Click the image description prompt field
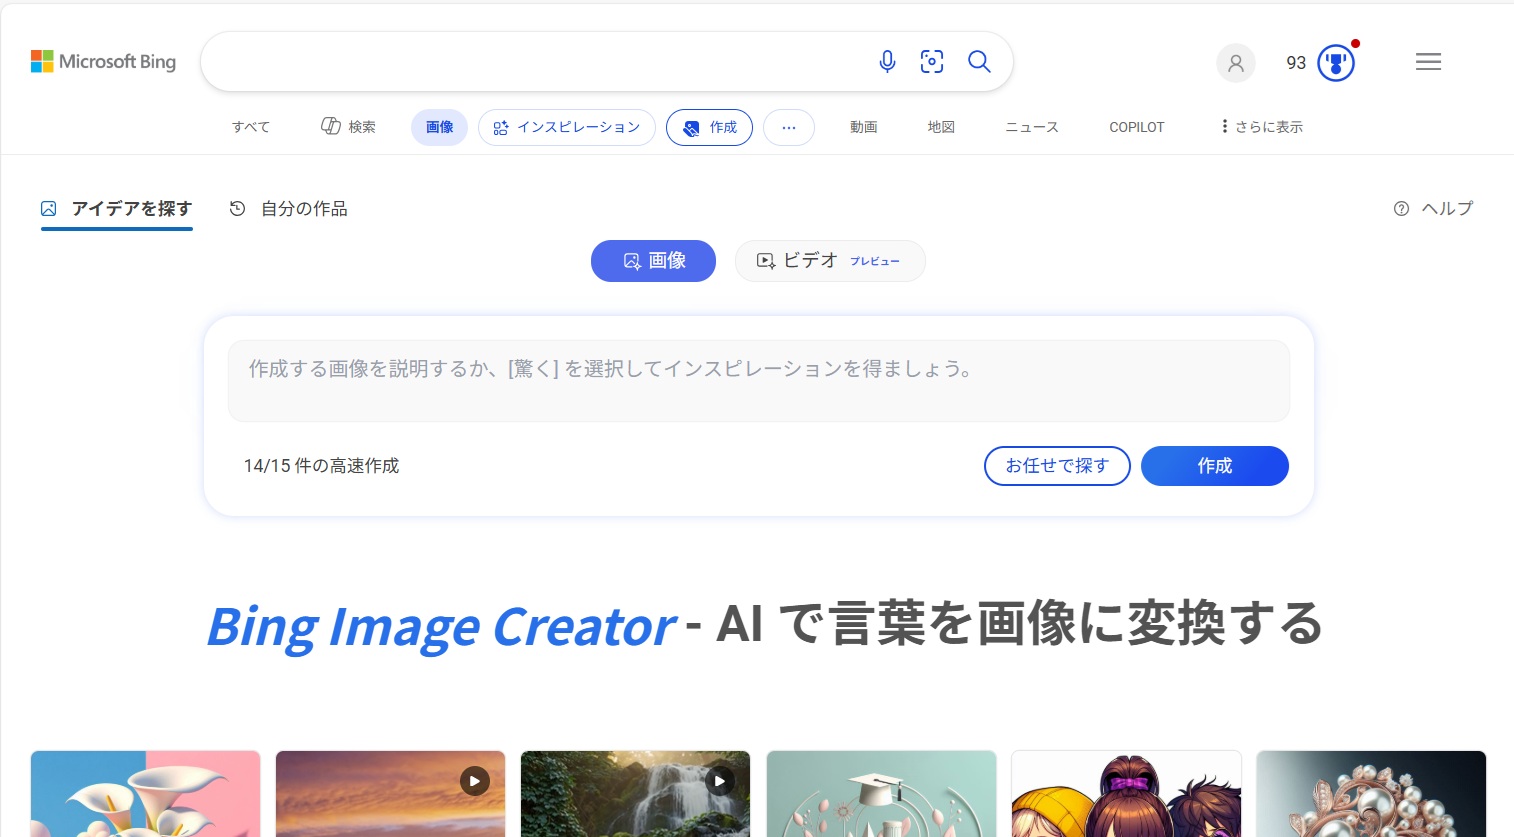 point(759,381)
